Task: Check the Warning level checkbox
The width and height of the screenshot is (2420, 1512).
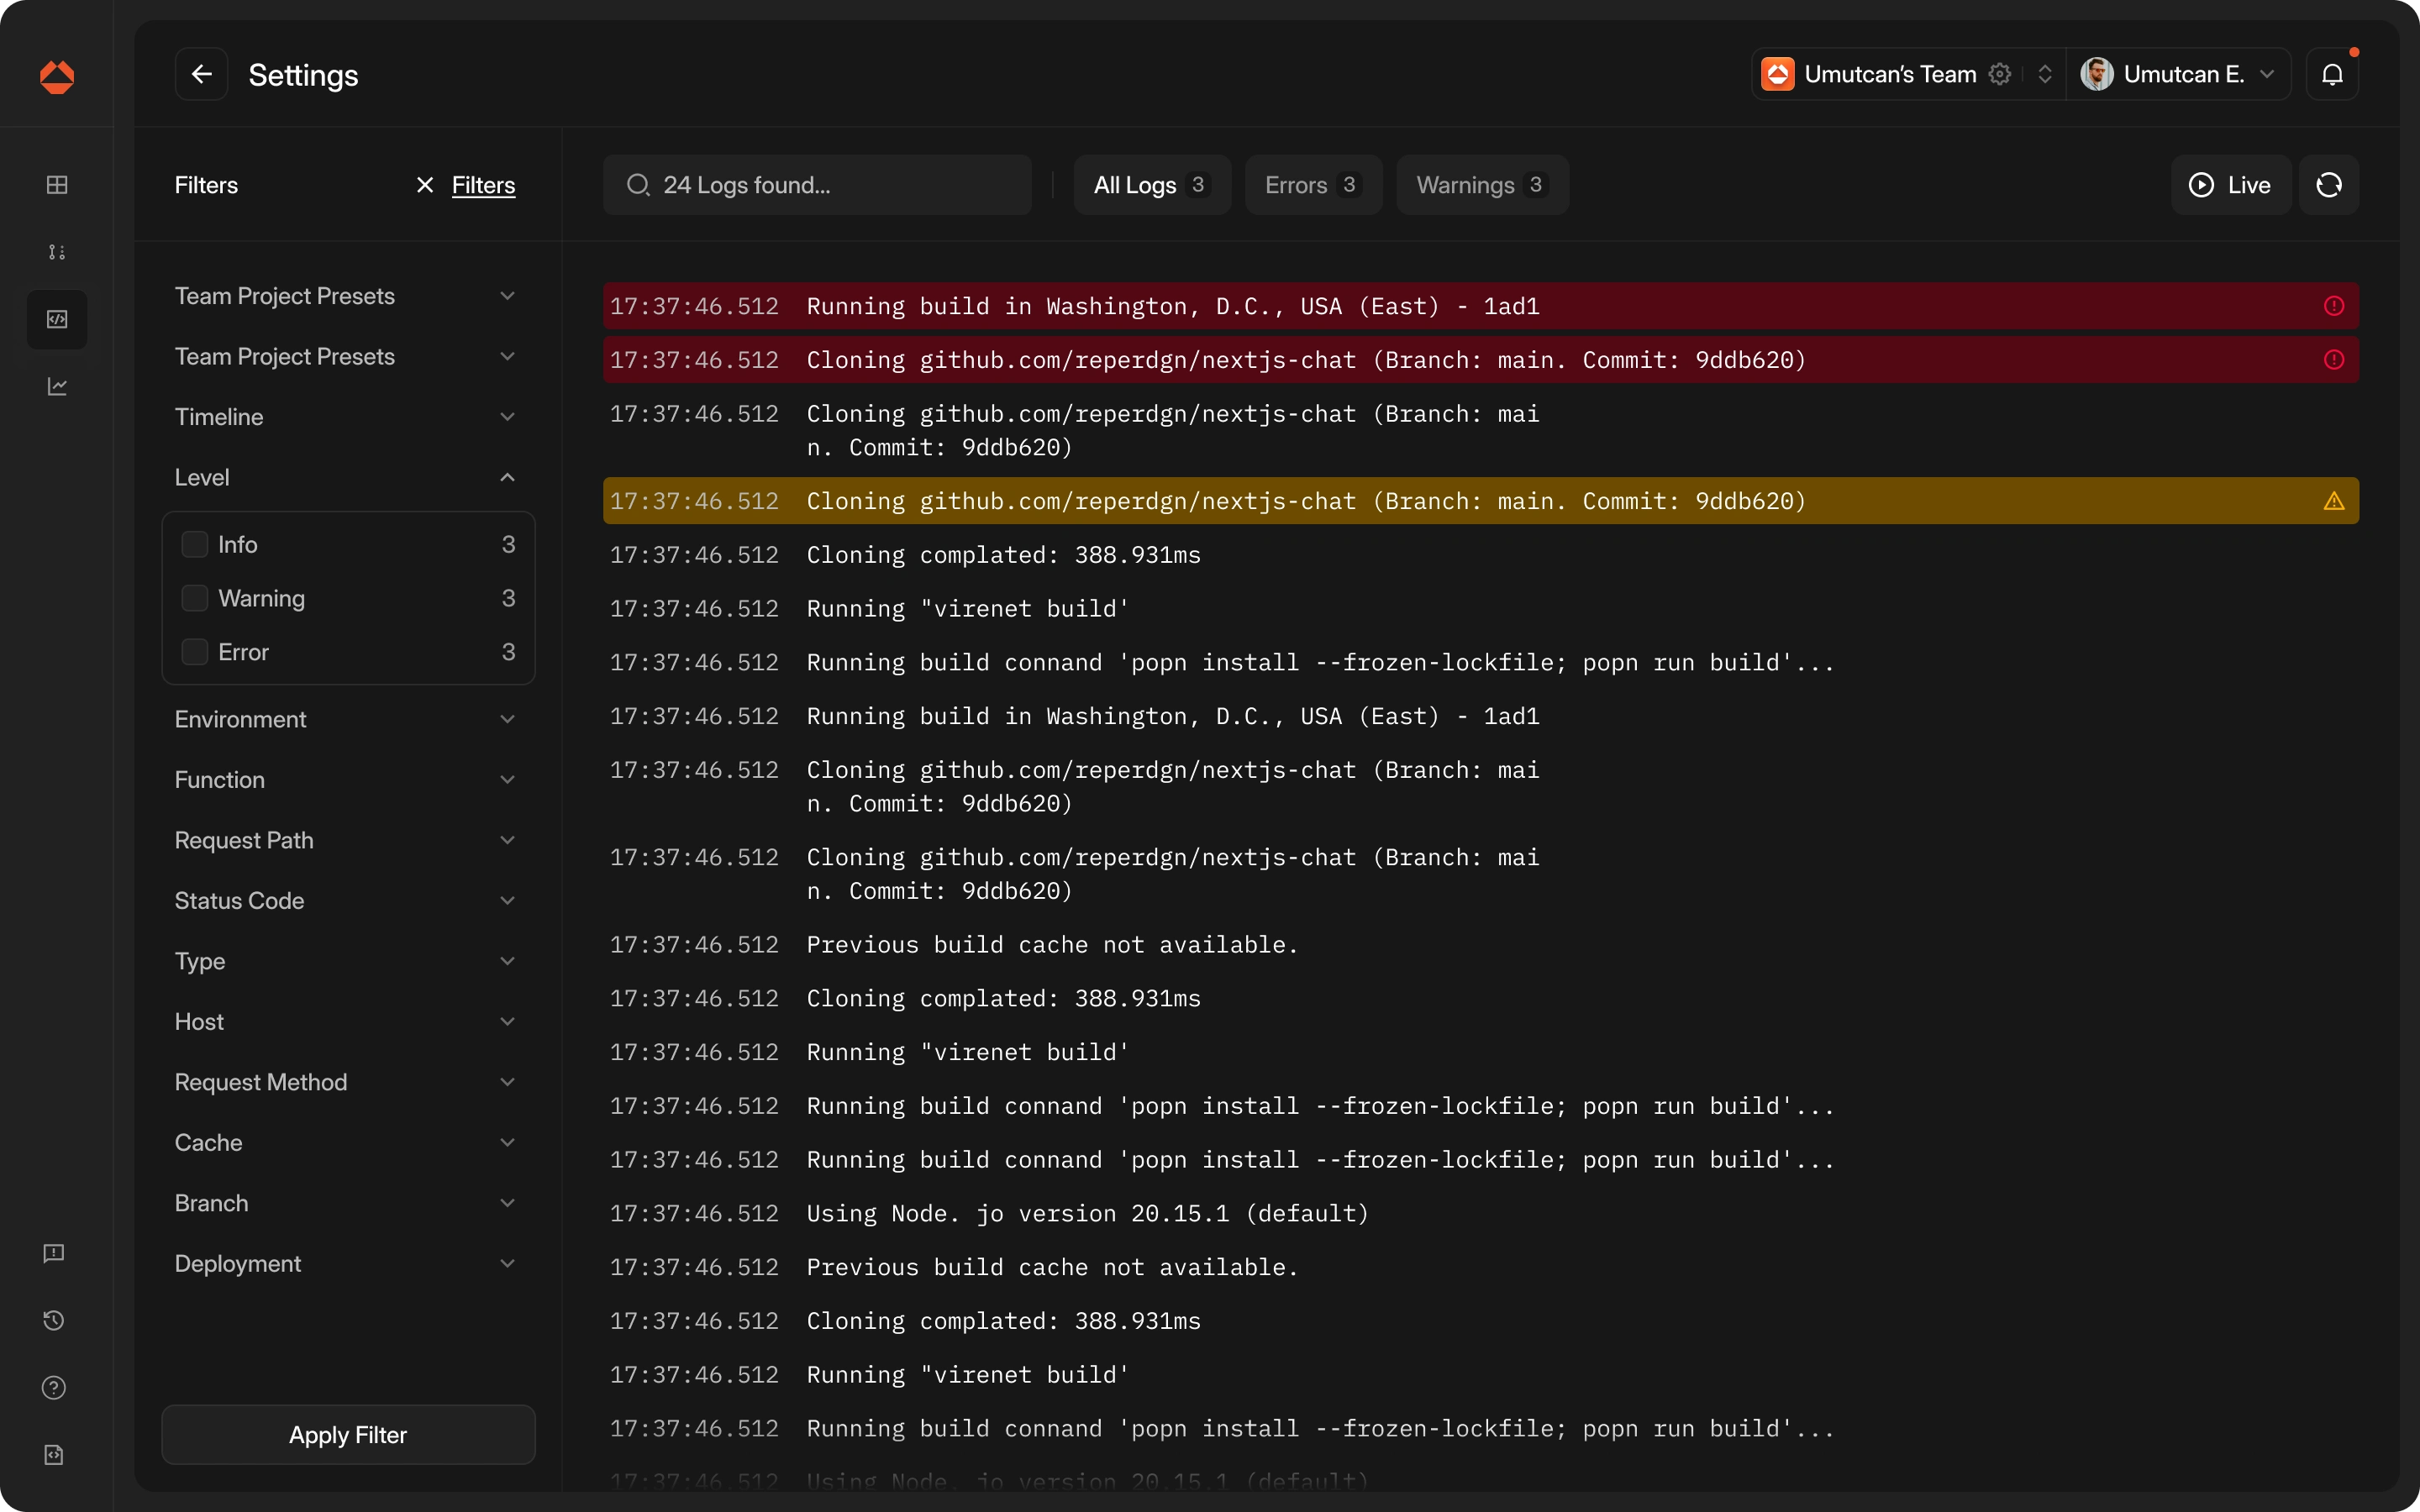Action: [194, 598]
